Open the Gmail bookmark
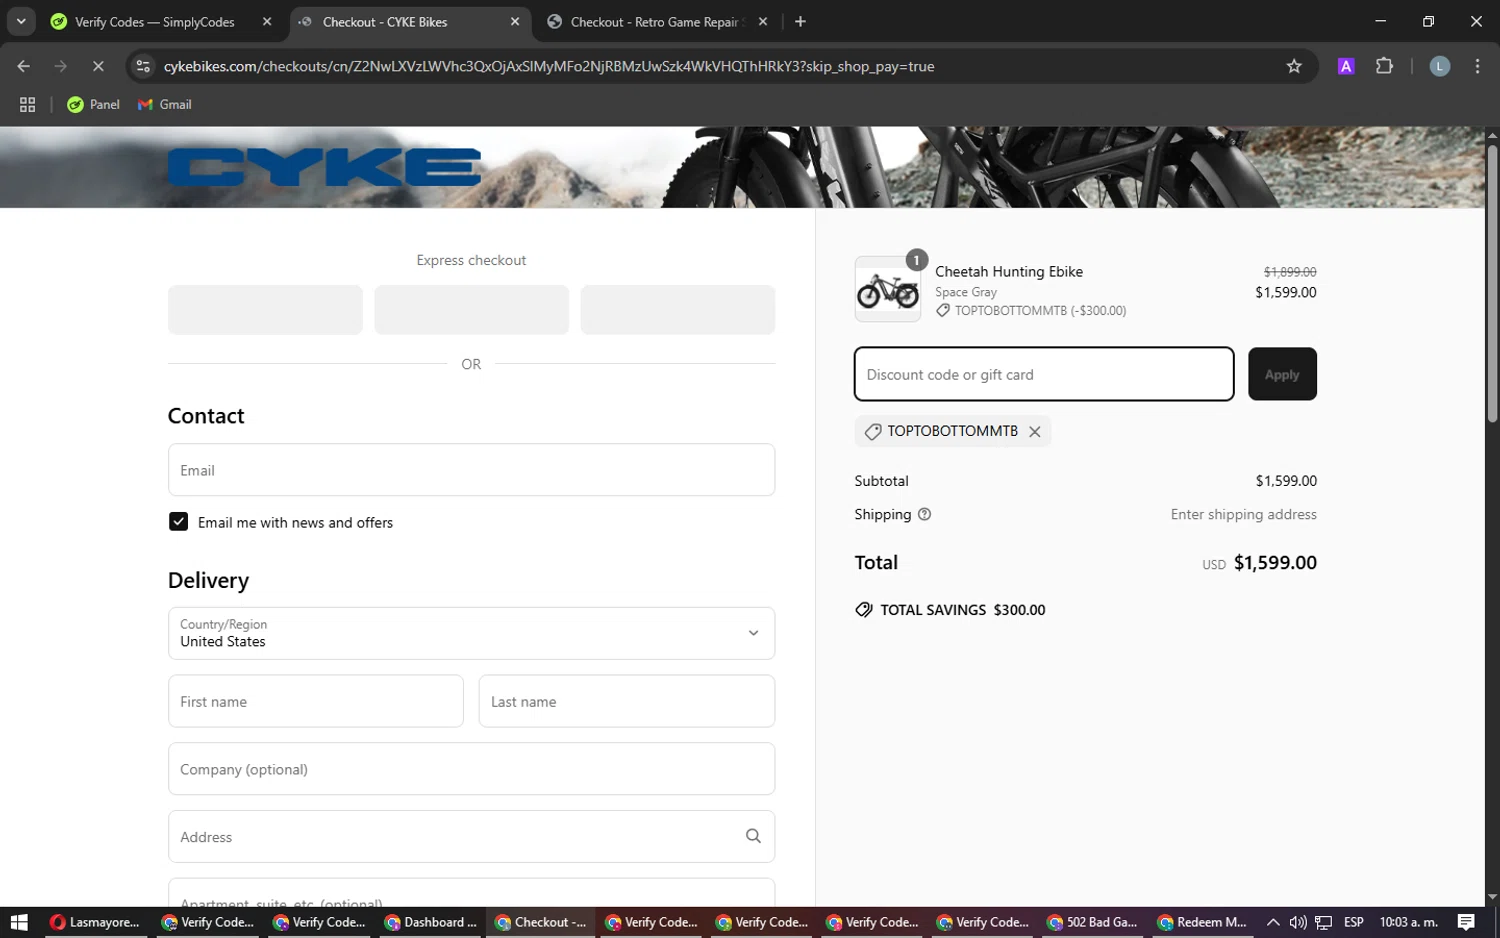Image resolution: width=1500 pixels, height=938 pixels. 165,104
